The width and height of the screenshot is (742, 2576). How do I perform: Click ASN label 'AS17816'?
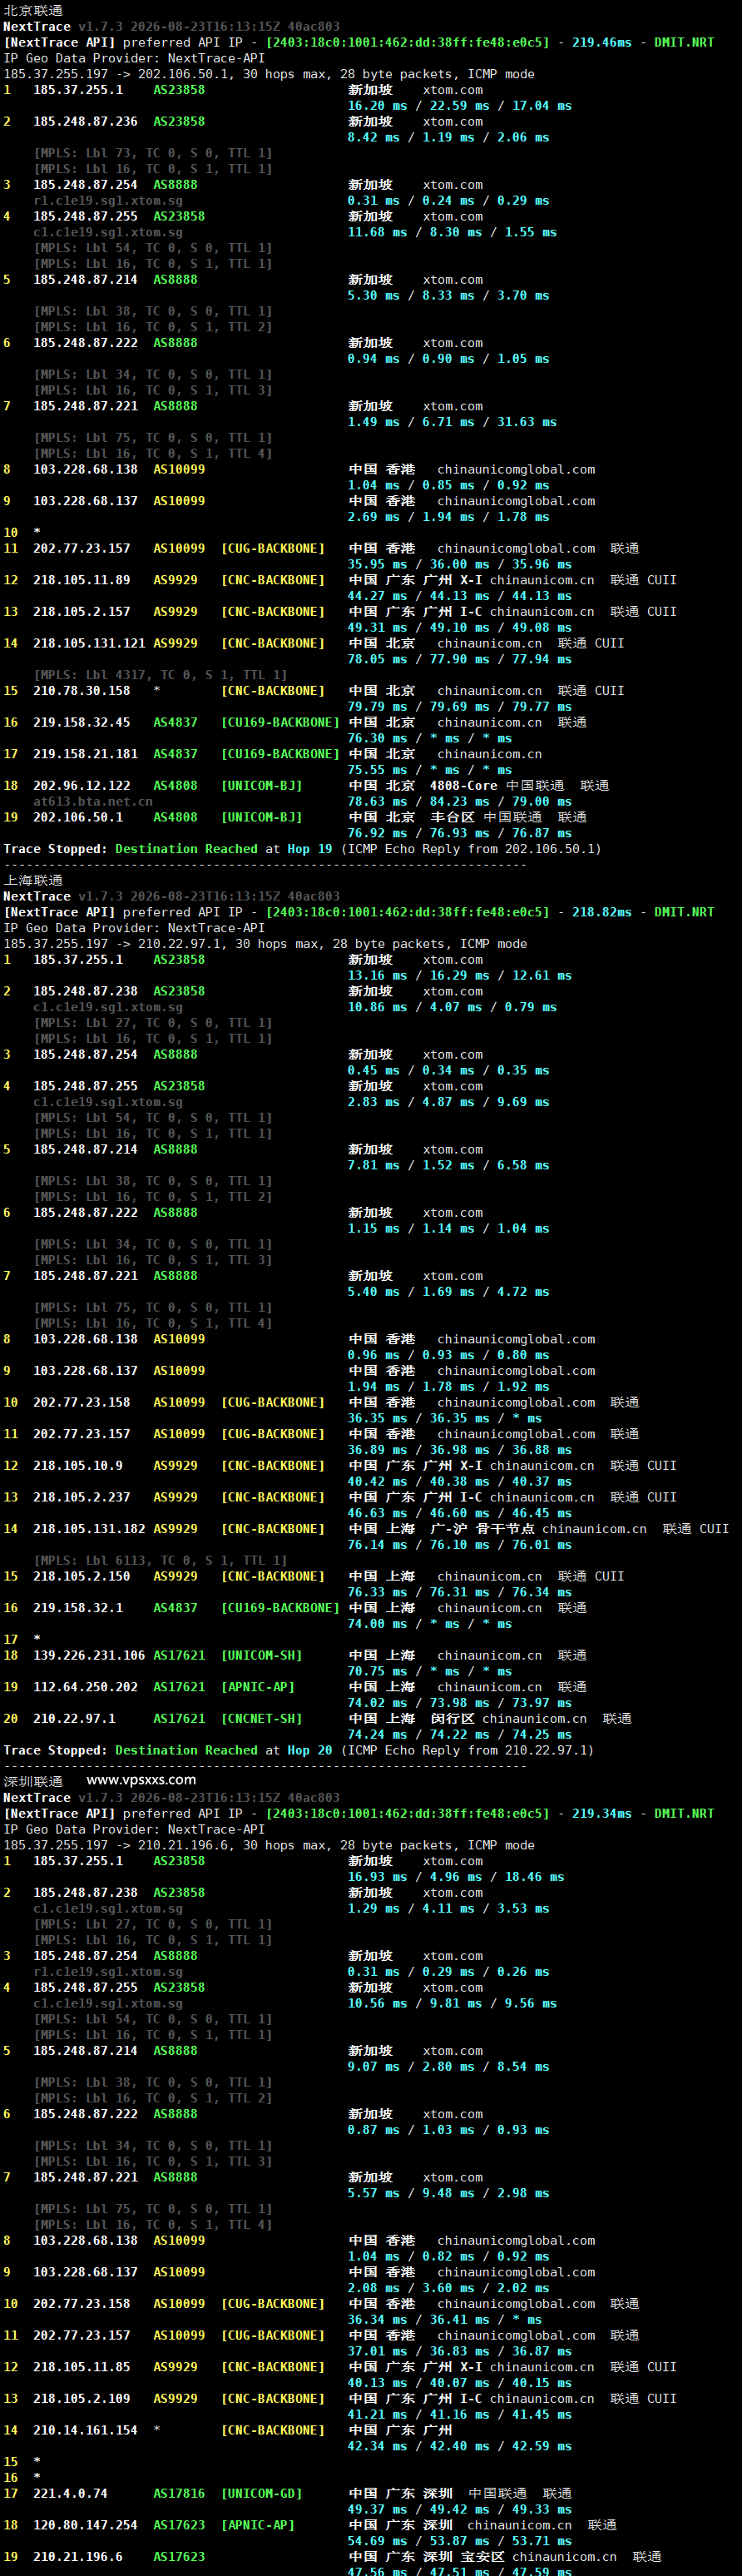(x=179, y=2494)
